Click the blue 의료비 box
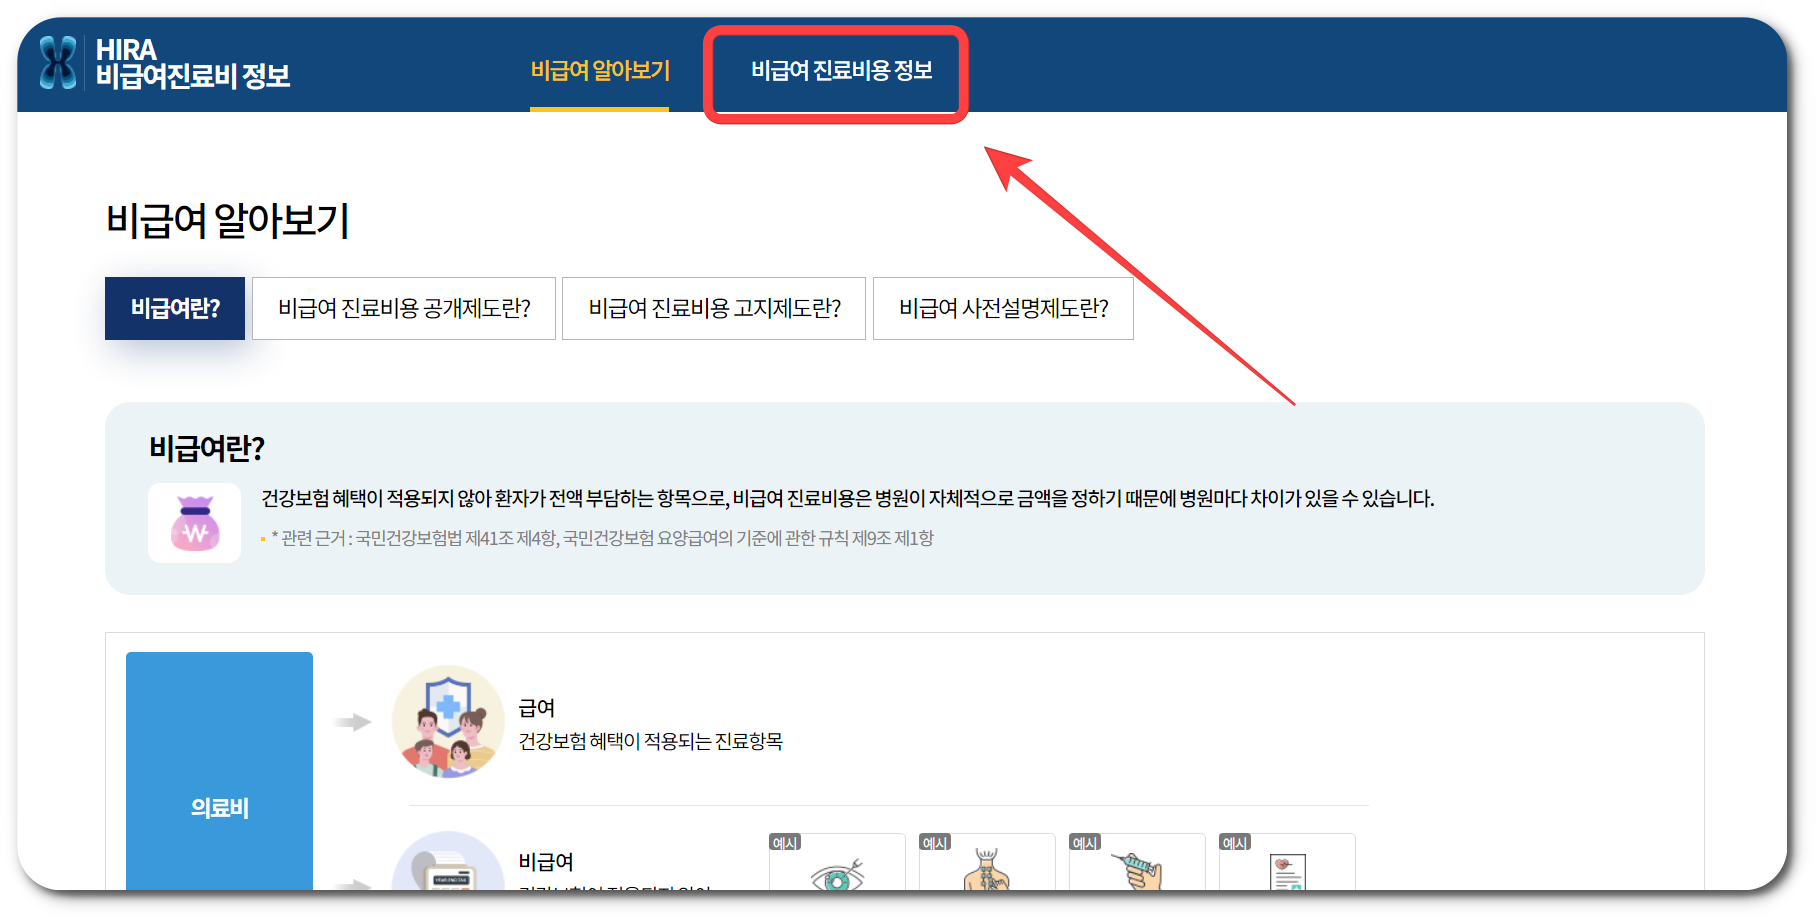 [x=219, y=805]
